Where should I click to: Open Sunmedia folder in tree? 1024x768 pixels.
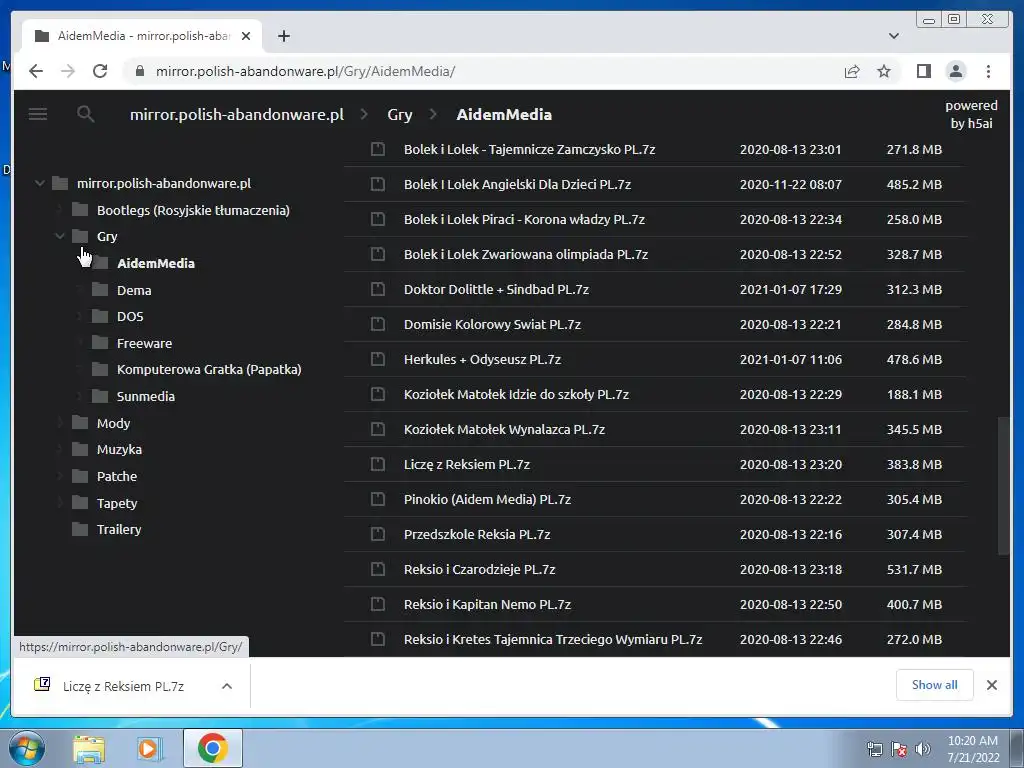tap(146, 396)
